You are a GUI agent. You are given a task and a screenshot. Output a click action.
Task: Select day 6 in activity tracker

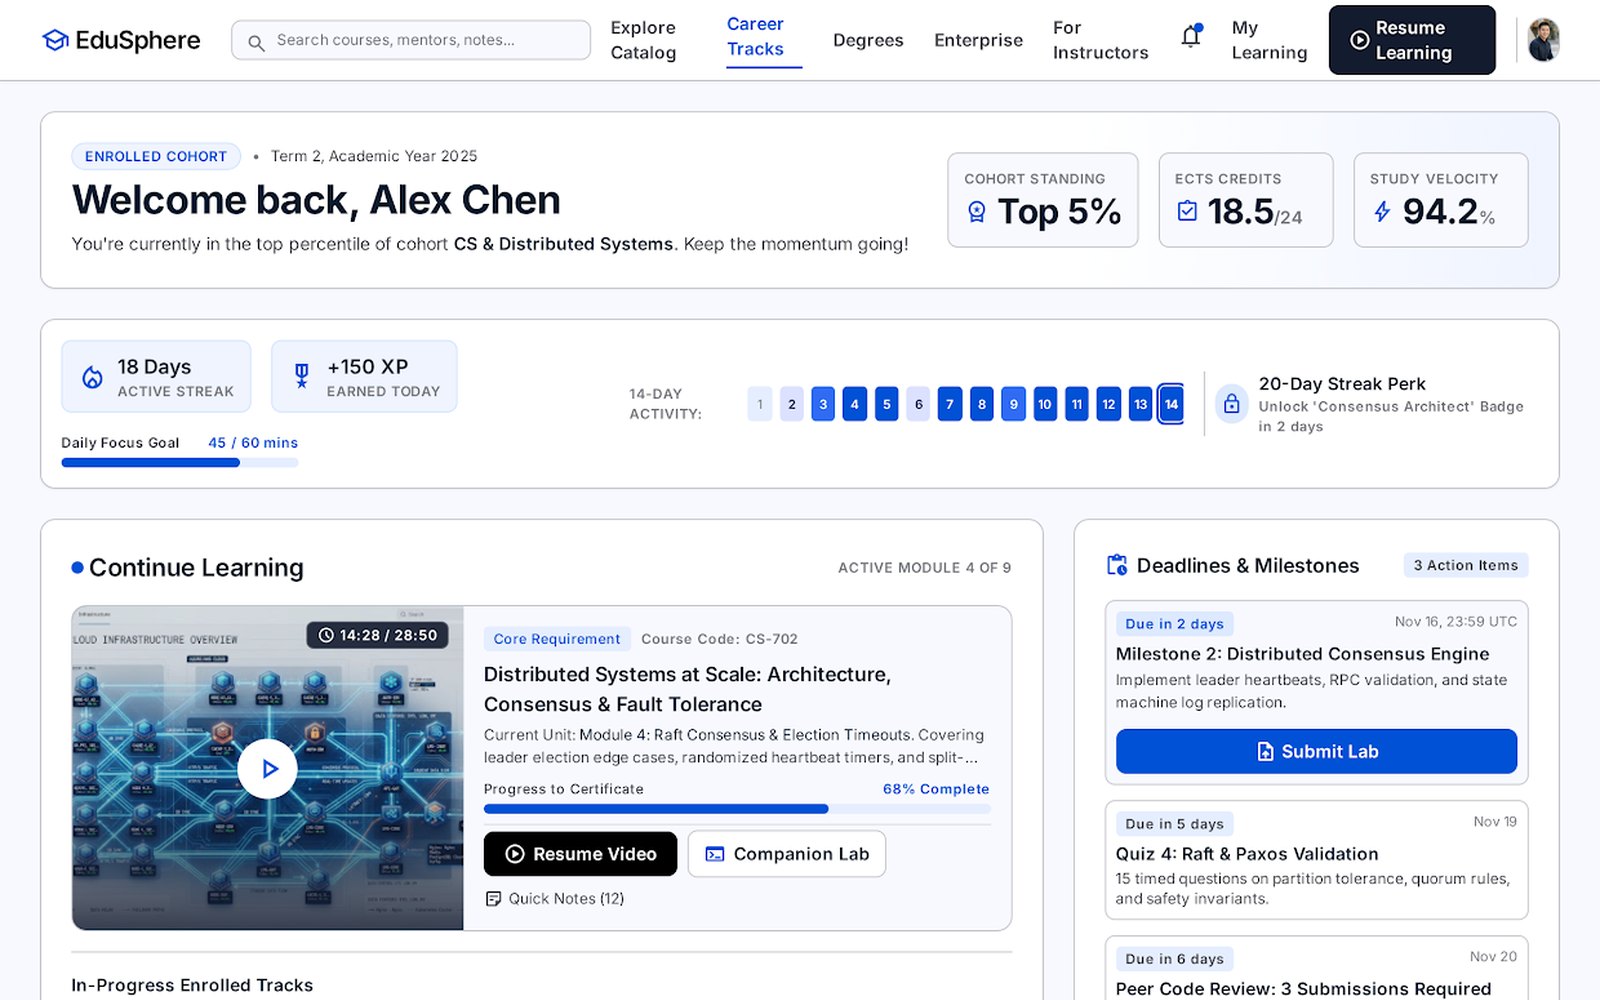pos(918,404)
